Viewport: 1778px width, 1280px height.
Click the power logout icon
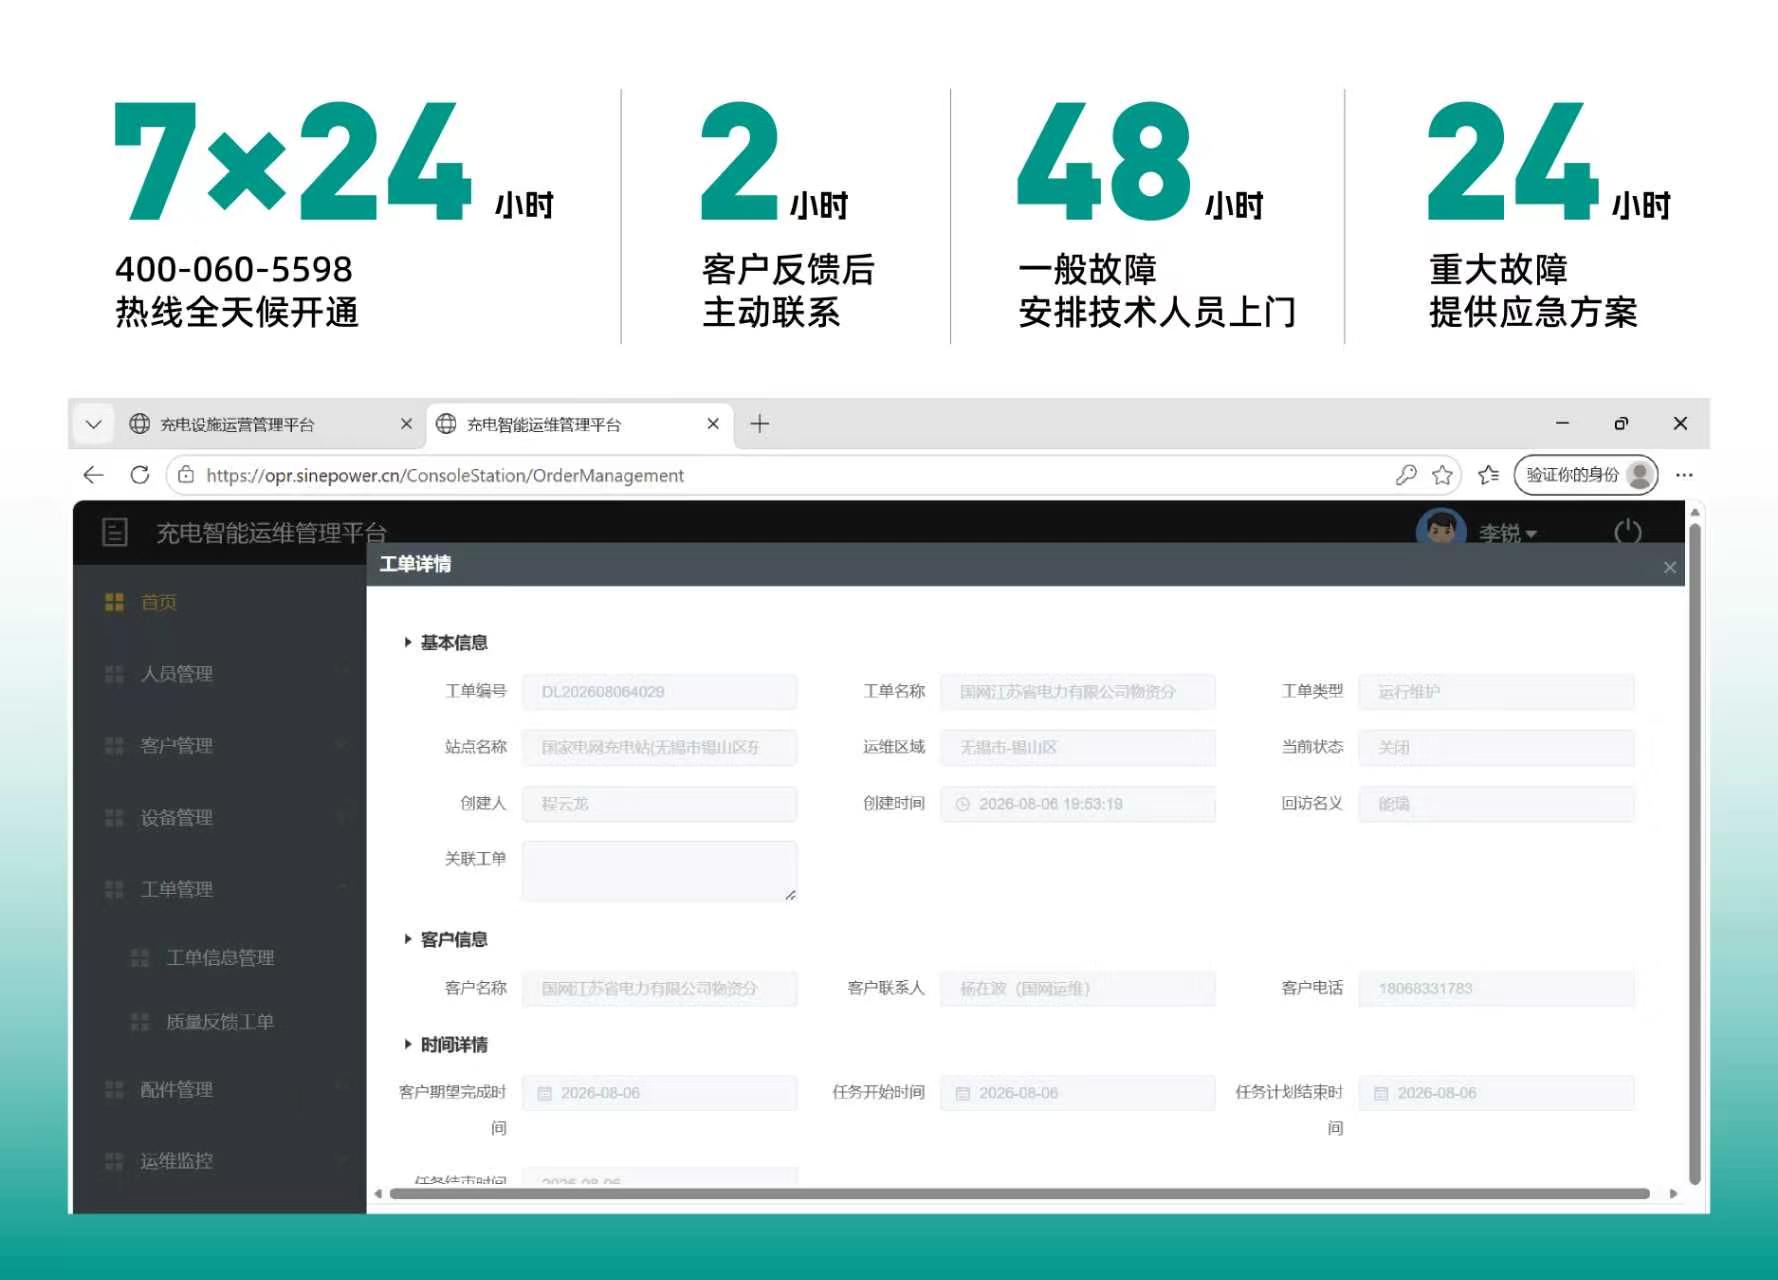pyautogui.click(x=1628, y=530)
